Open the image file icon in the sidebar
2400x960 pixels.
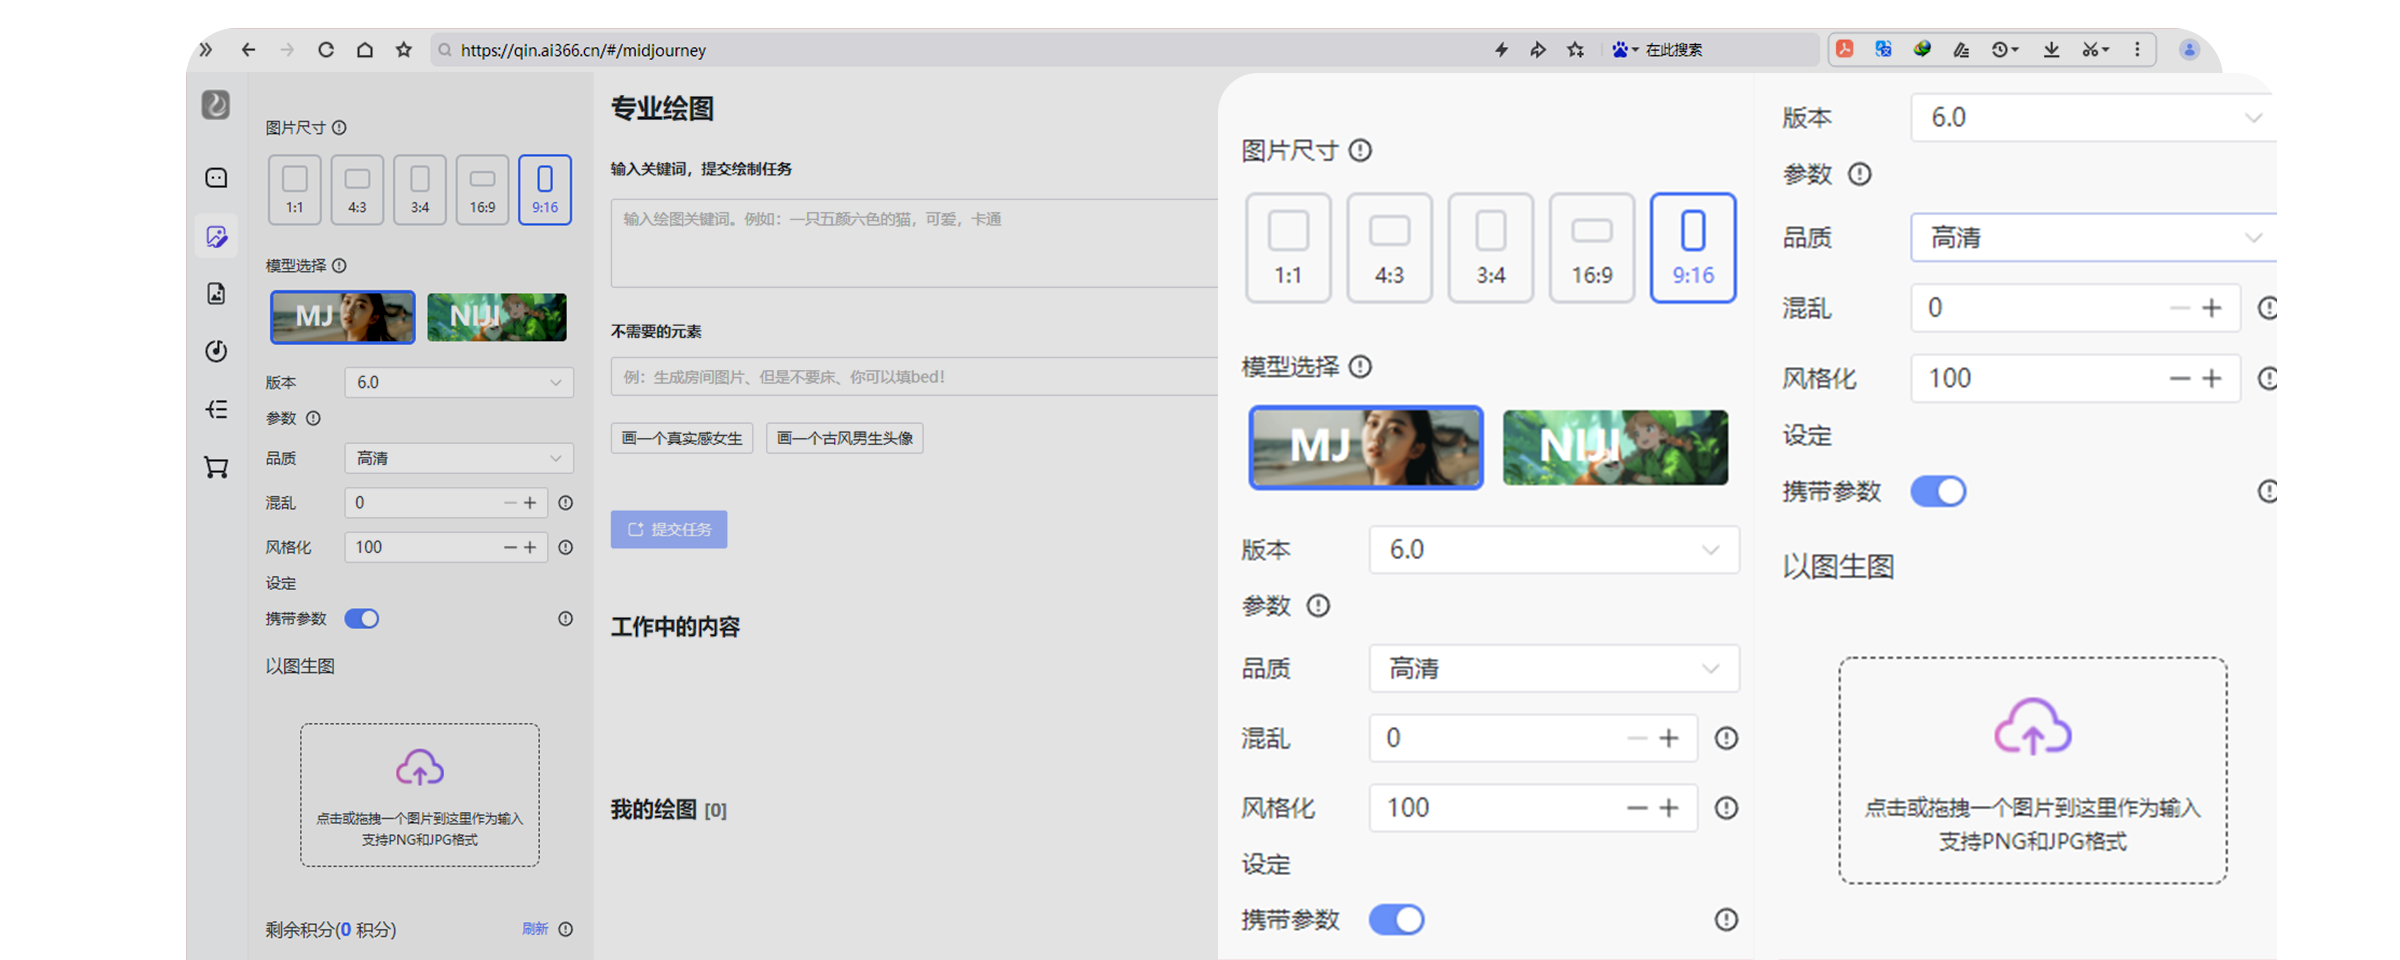pyautogui.click(x=216, y=293)
